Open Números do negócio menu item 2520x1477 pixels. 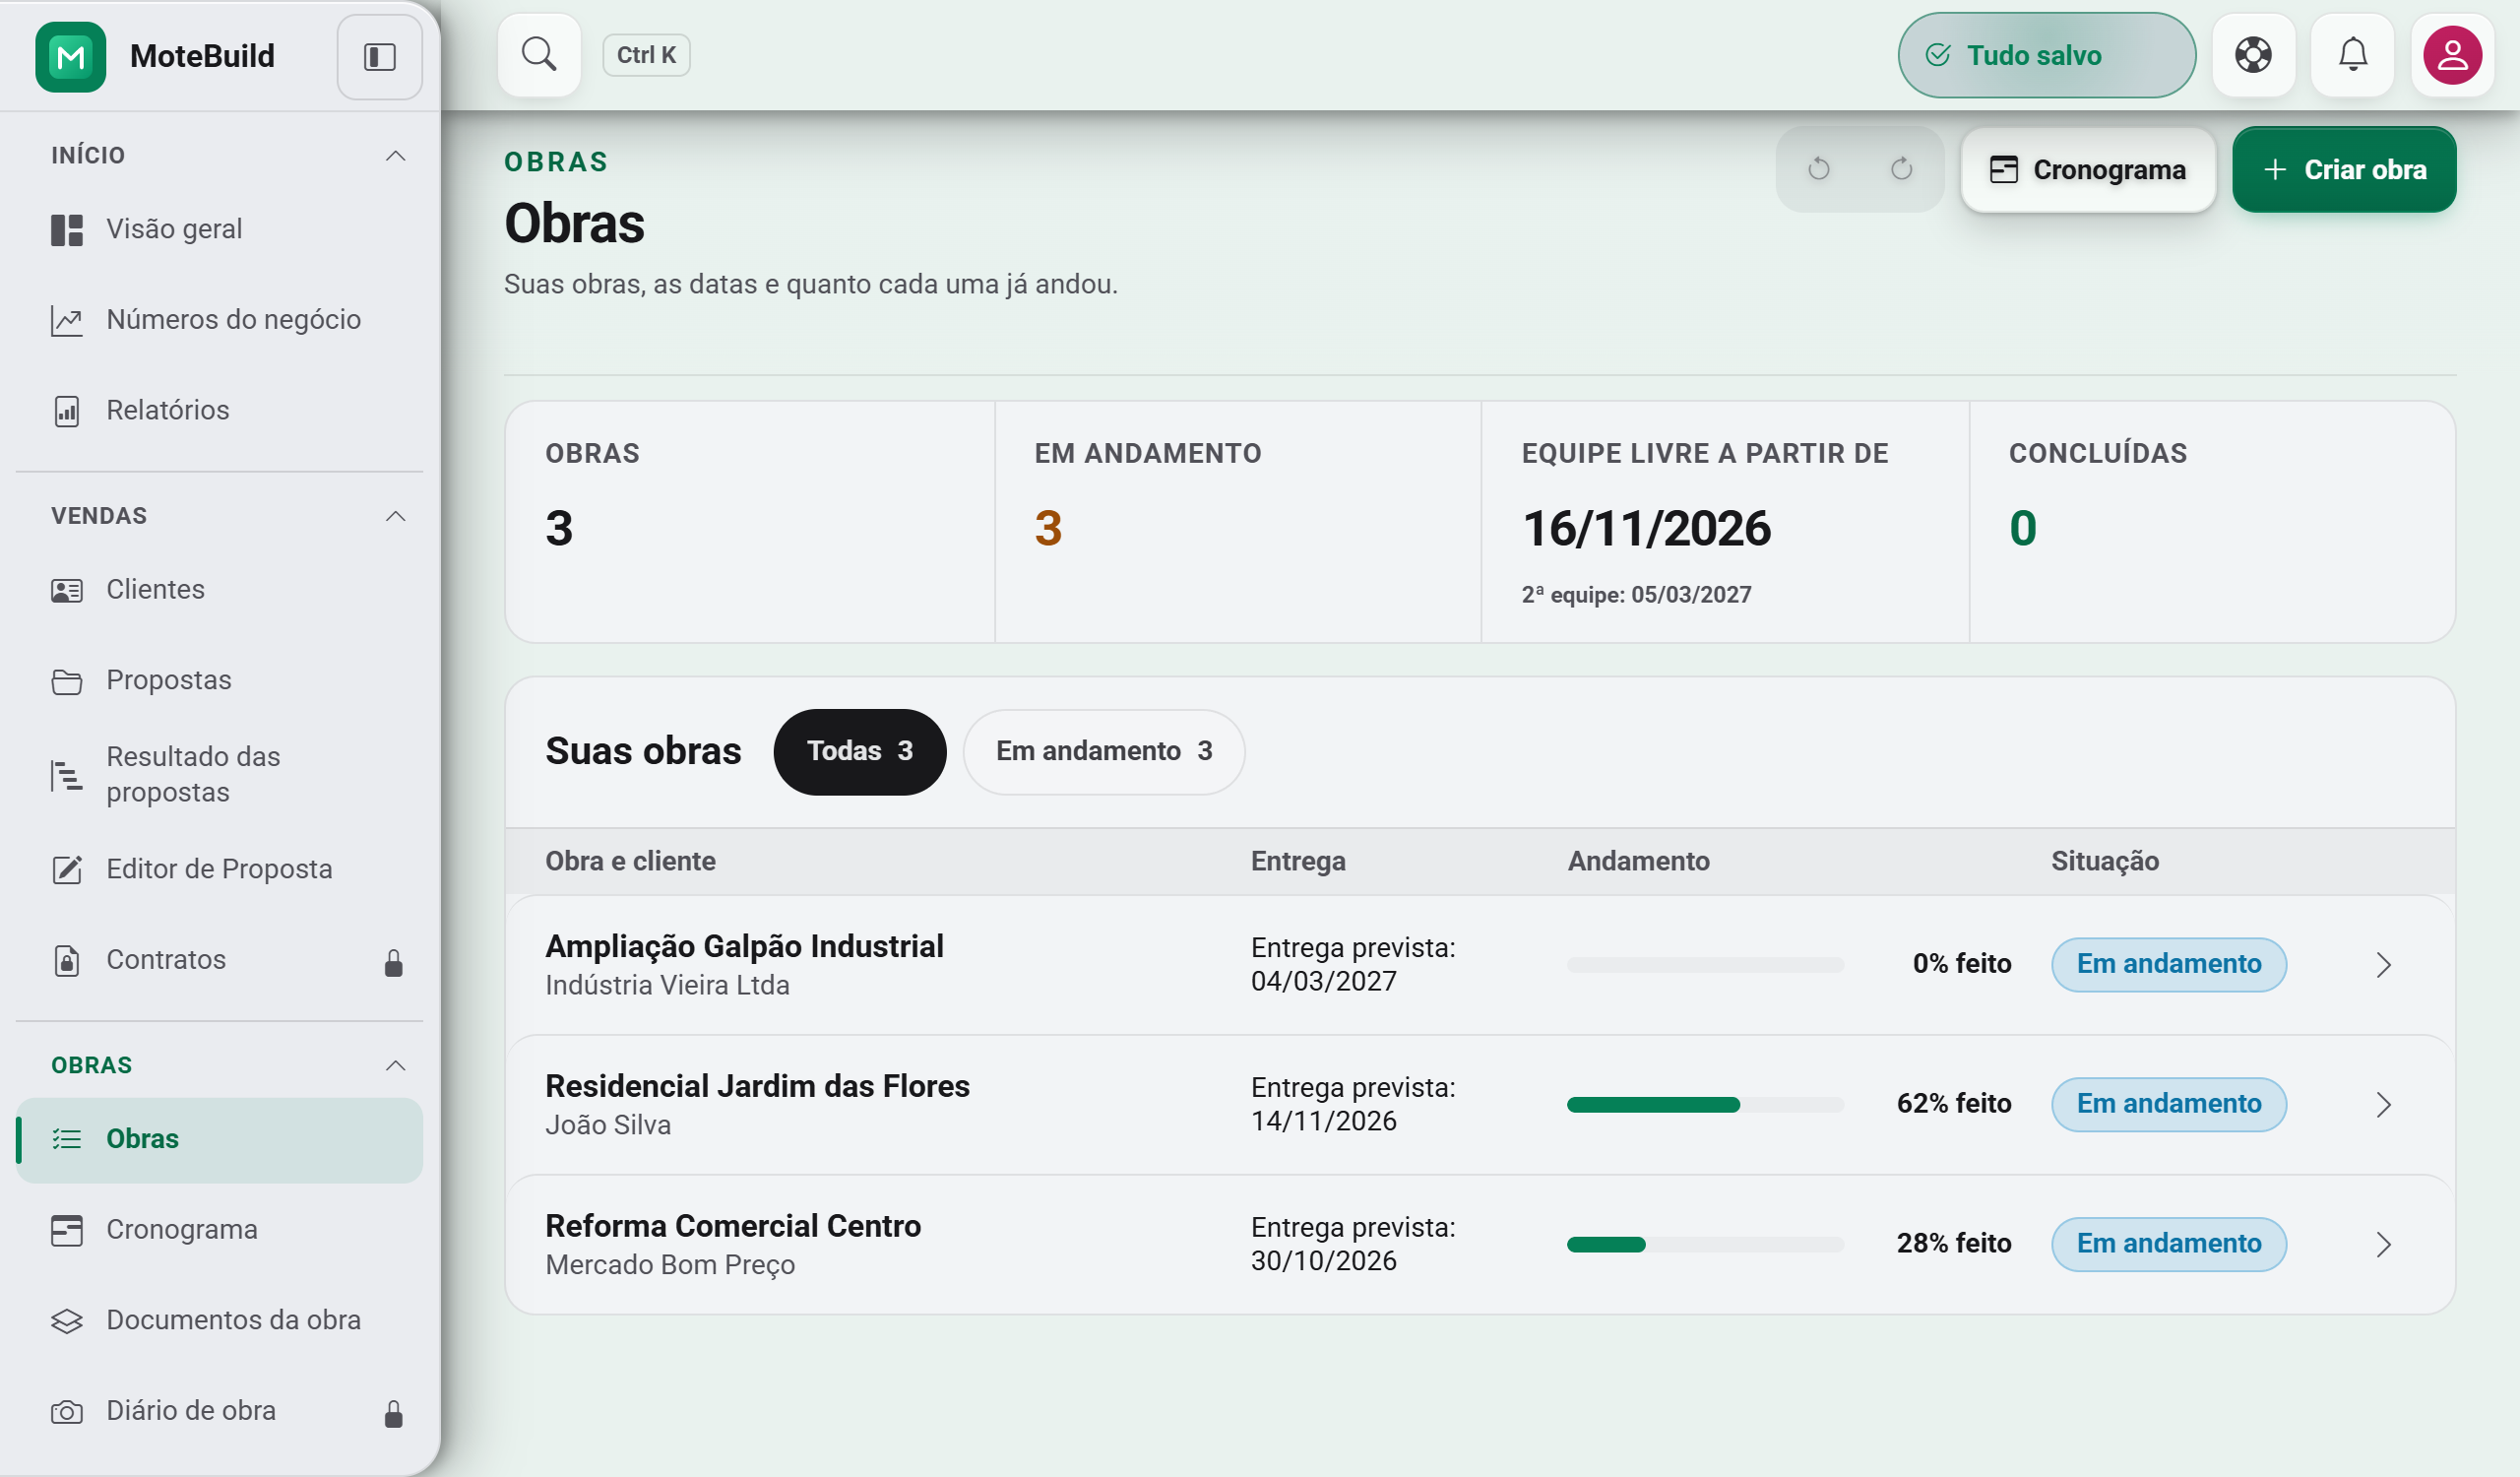[220, 320]
